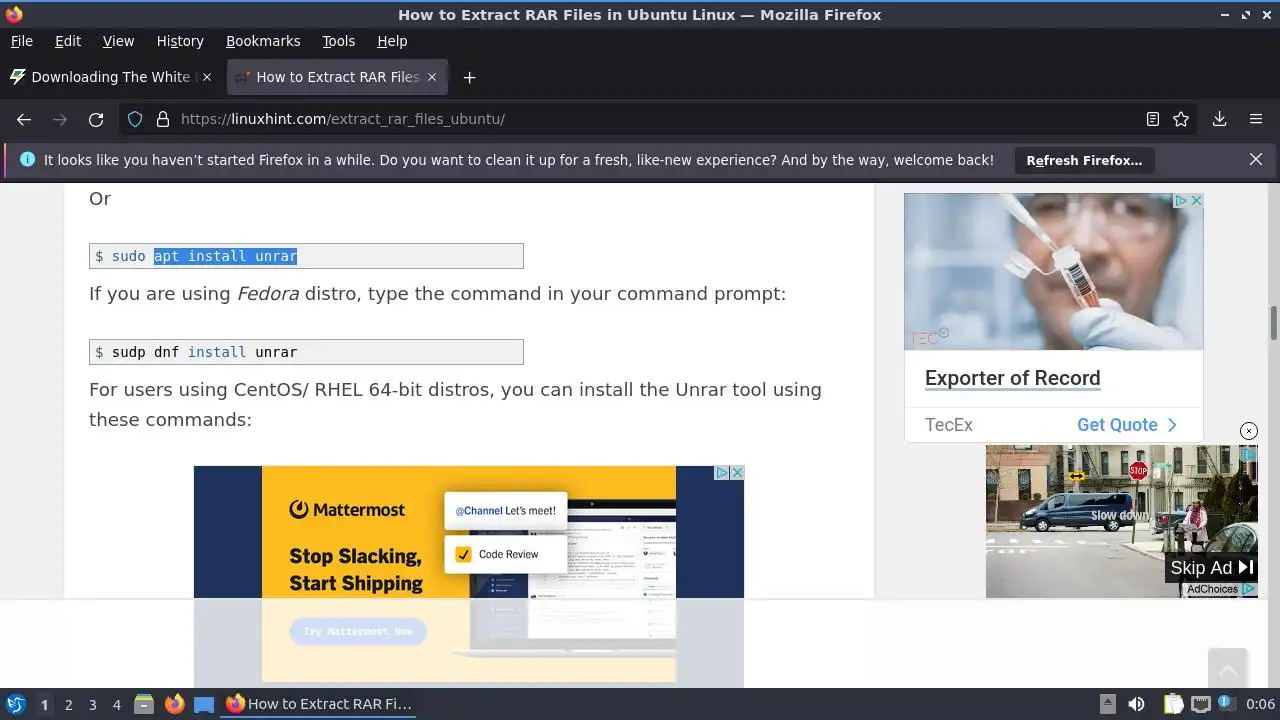Close the floating video ad

tap(1249, 431)
